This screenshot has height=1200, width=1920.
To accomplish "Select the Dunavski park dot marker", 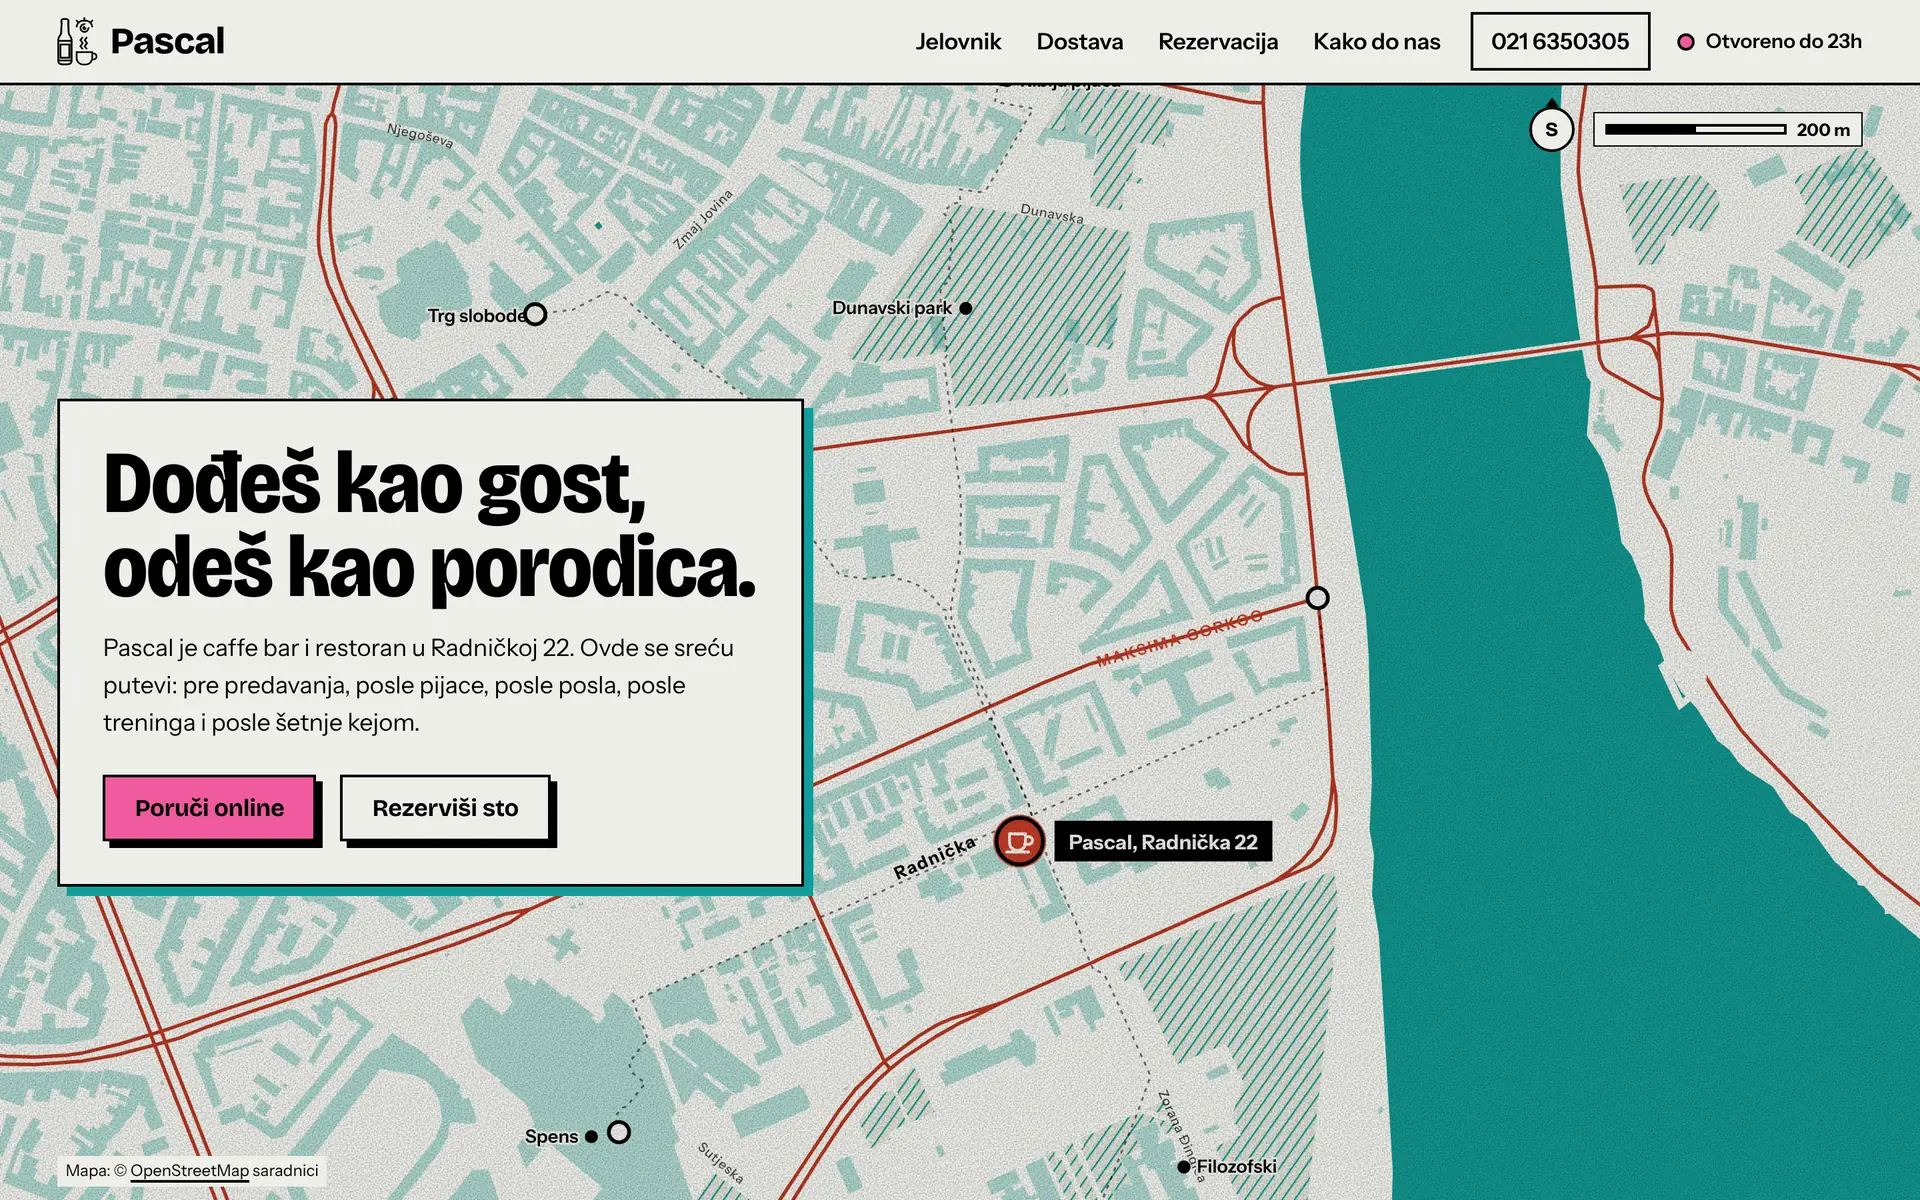I will click(966, 308).
